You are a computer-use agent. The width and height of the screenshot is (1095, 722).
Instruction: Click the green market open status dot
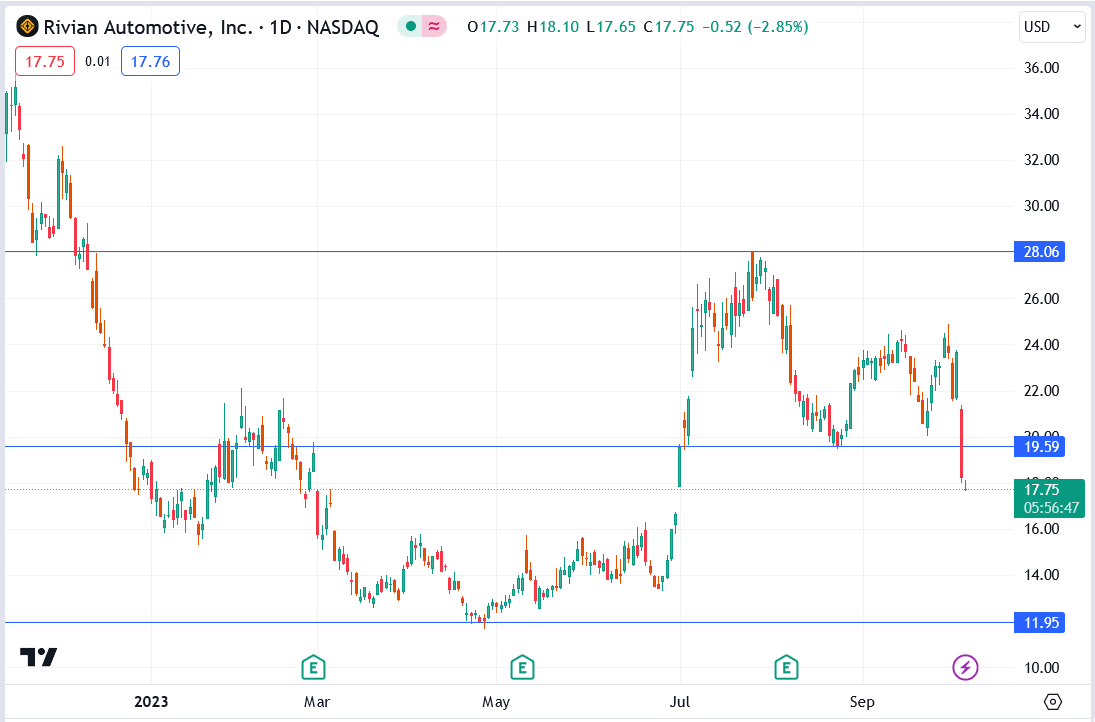411,27
